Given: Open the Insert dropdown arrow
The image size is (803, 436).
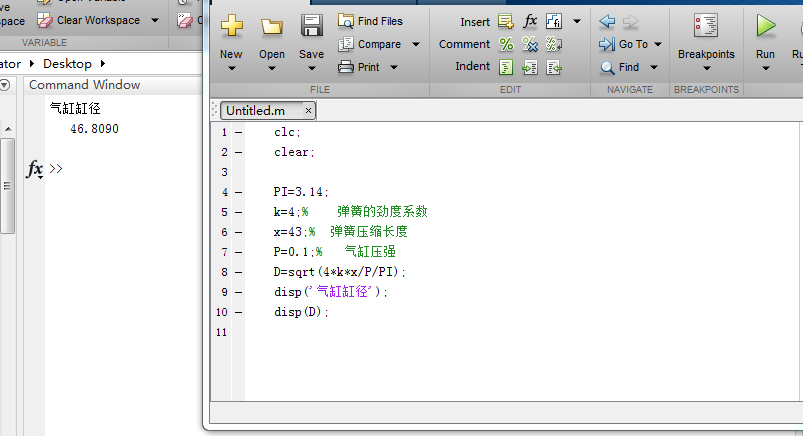Looking at the screenshot, I should [577, 22].
